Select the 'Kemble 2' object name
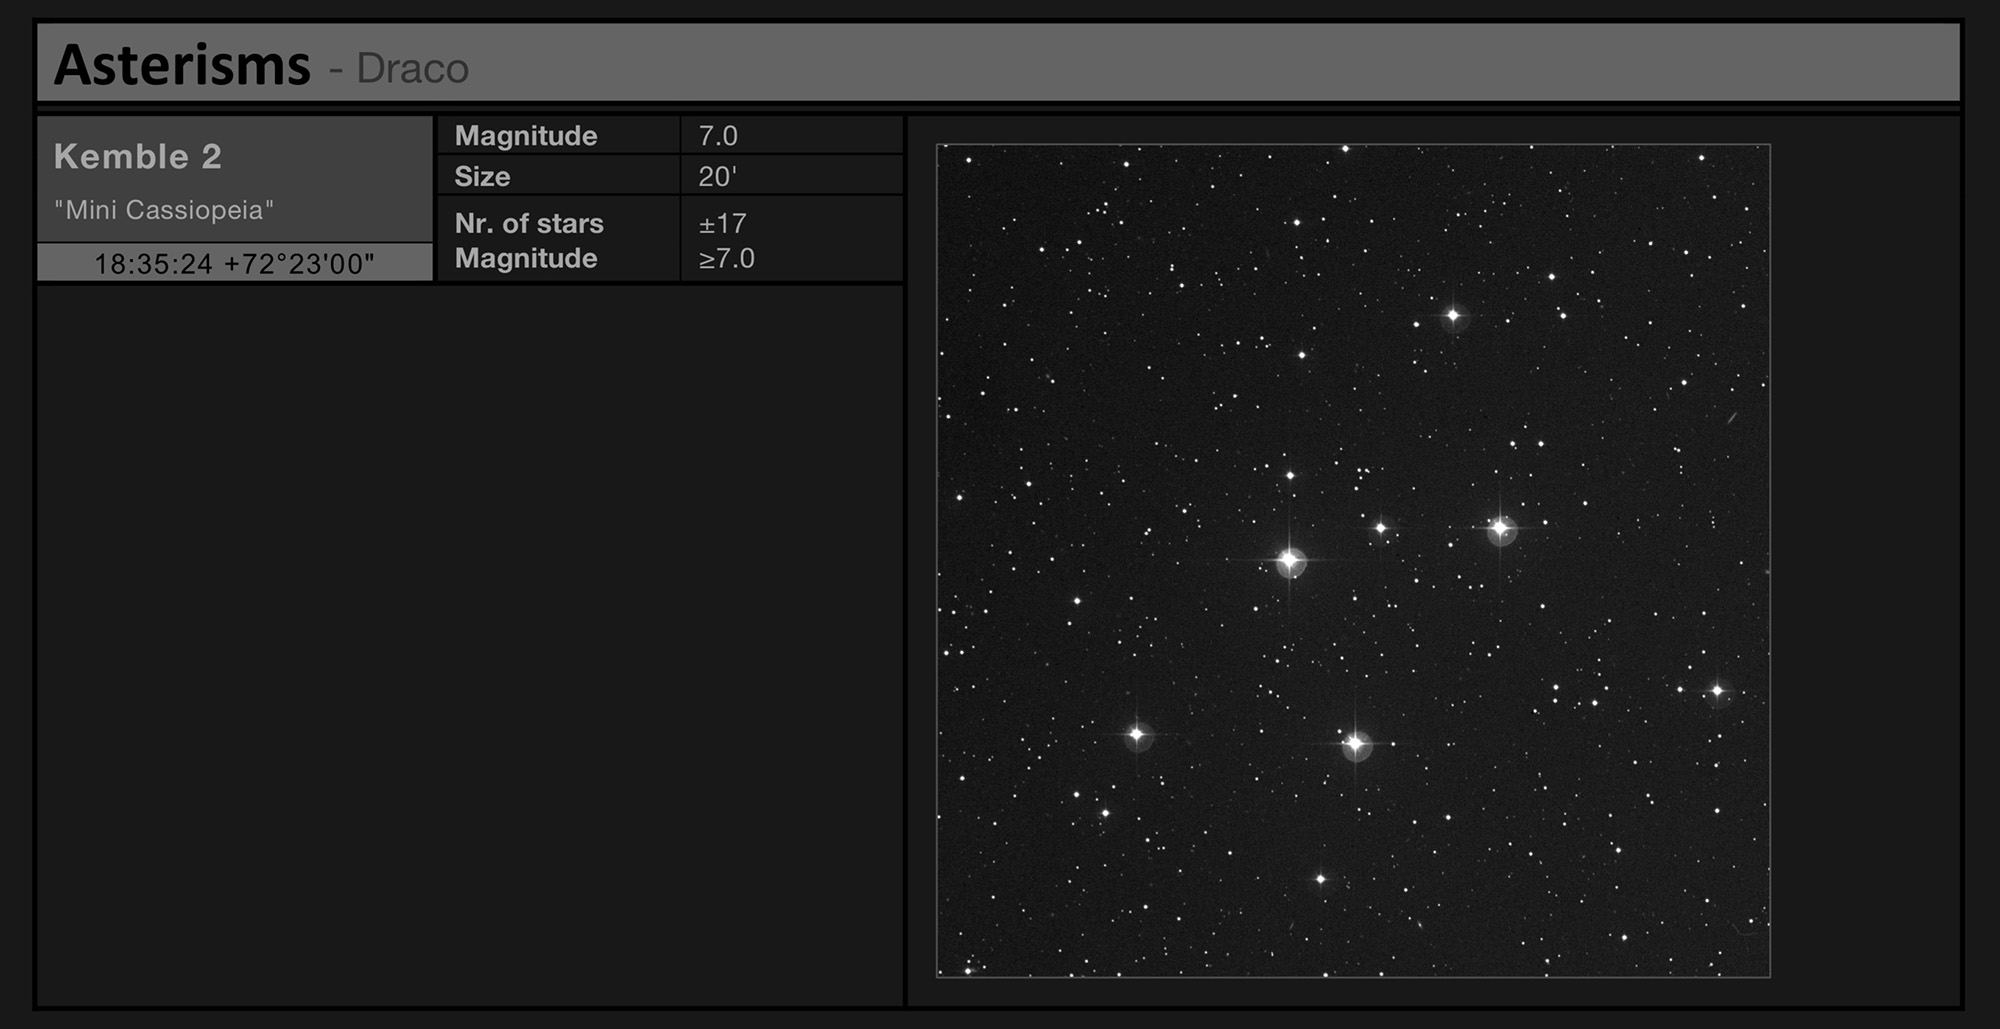Image resolution: width=2000 pixels, height=1029 pixels. pos(138,156)
